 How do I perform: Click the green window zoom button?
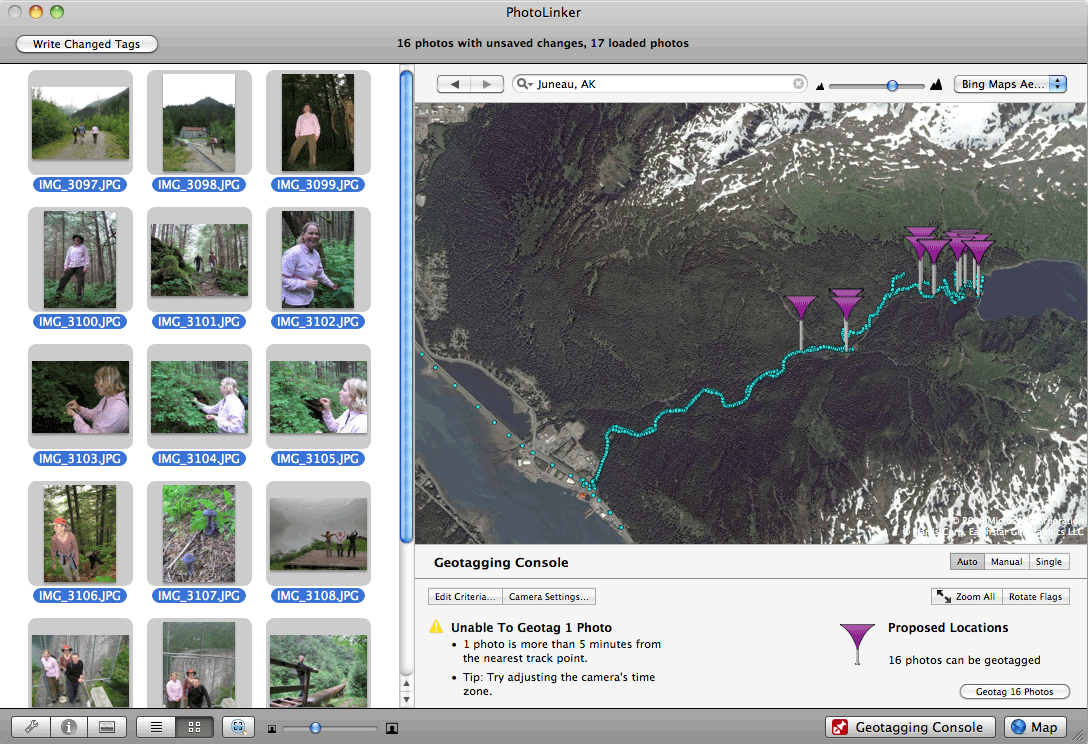click(x=57, y=12)
